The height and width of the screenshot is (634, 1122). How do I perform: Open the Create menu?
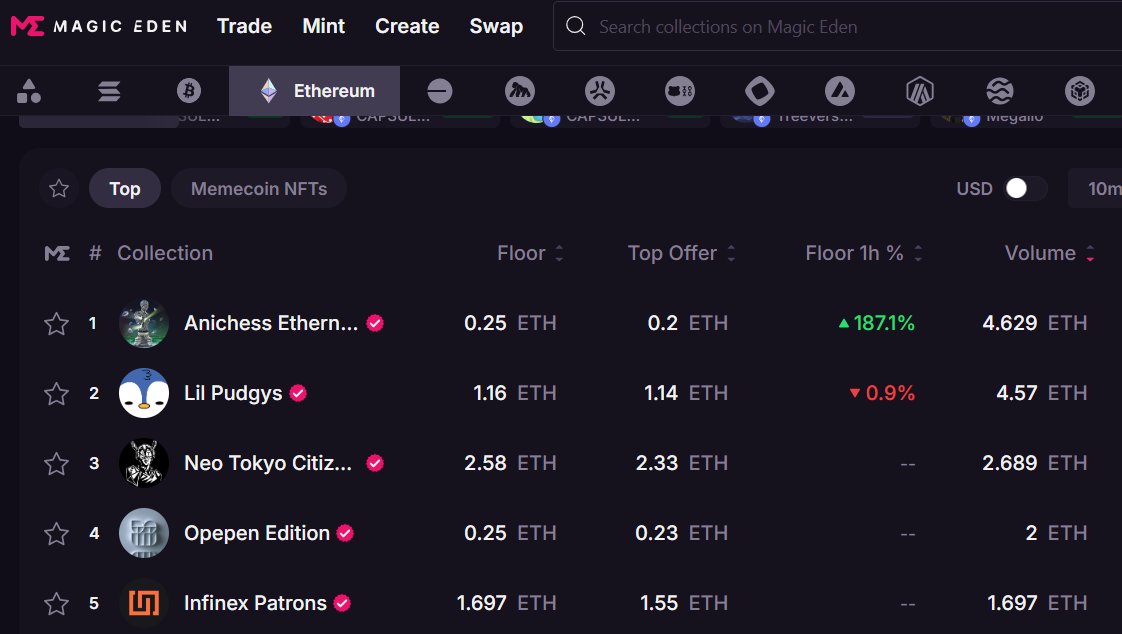407,26
